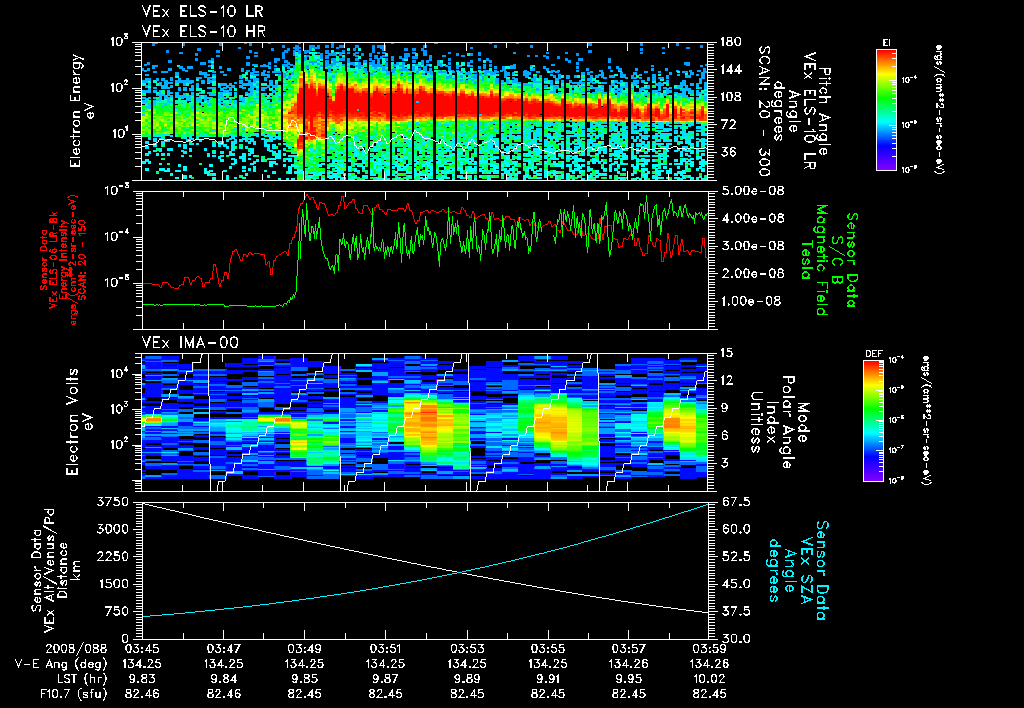This screenshot has height=708, width=1024.
Task: Click the "LST (hr)" row label
Action: 80,679
